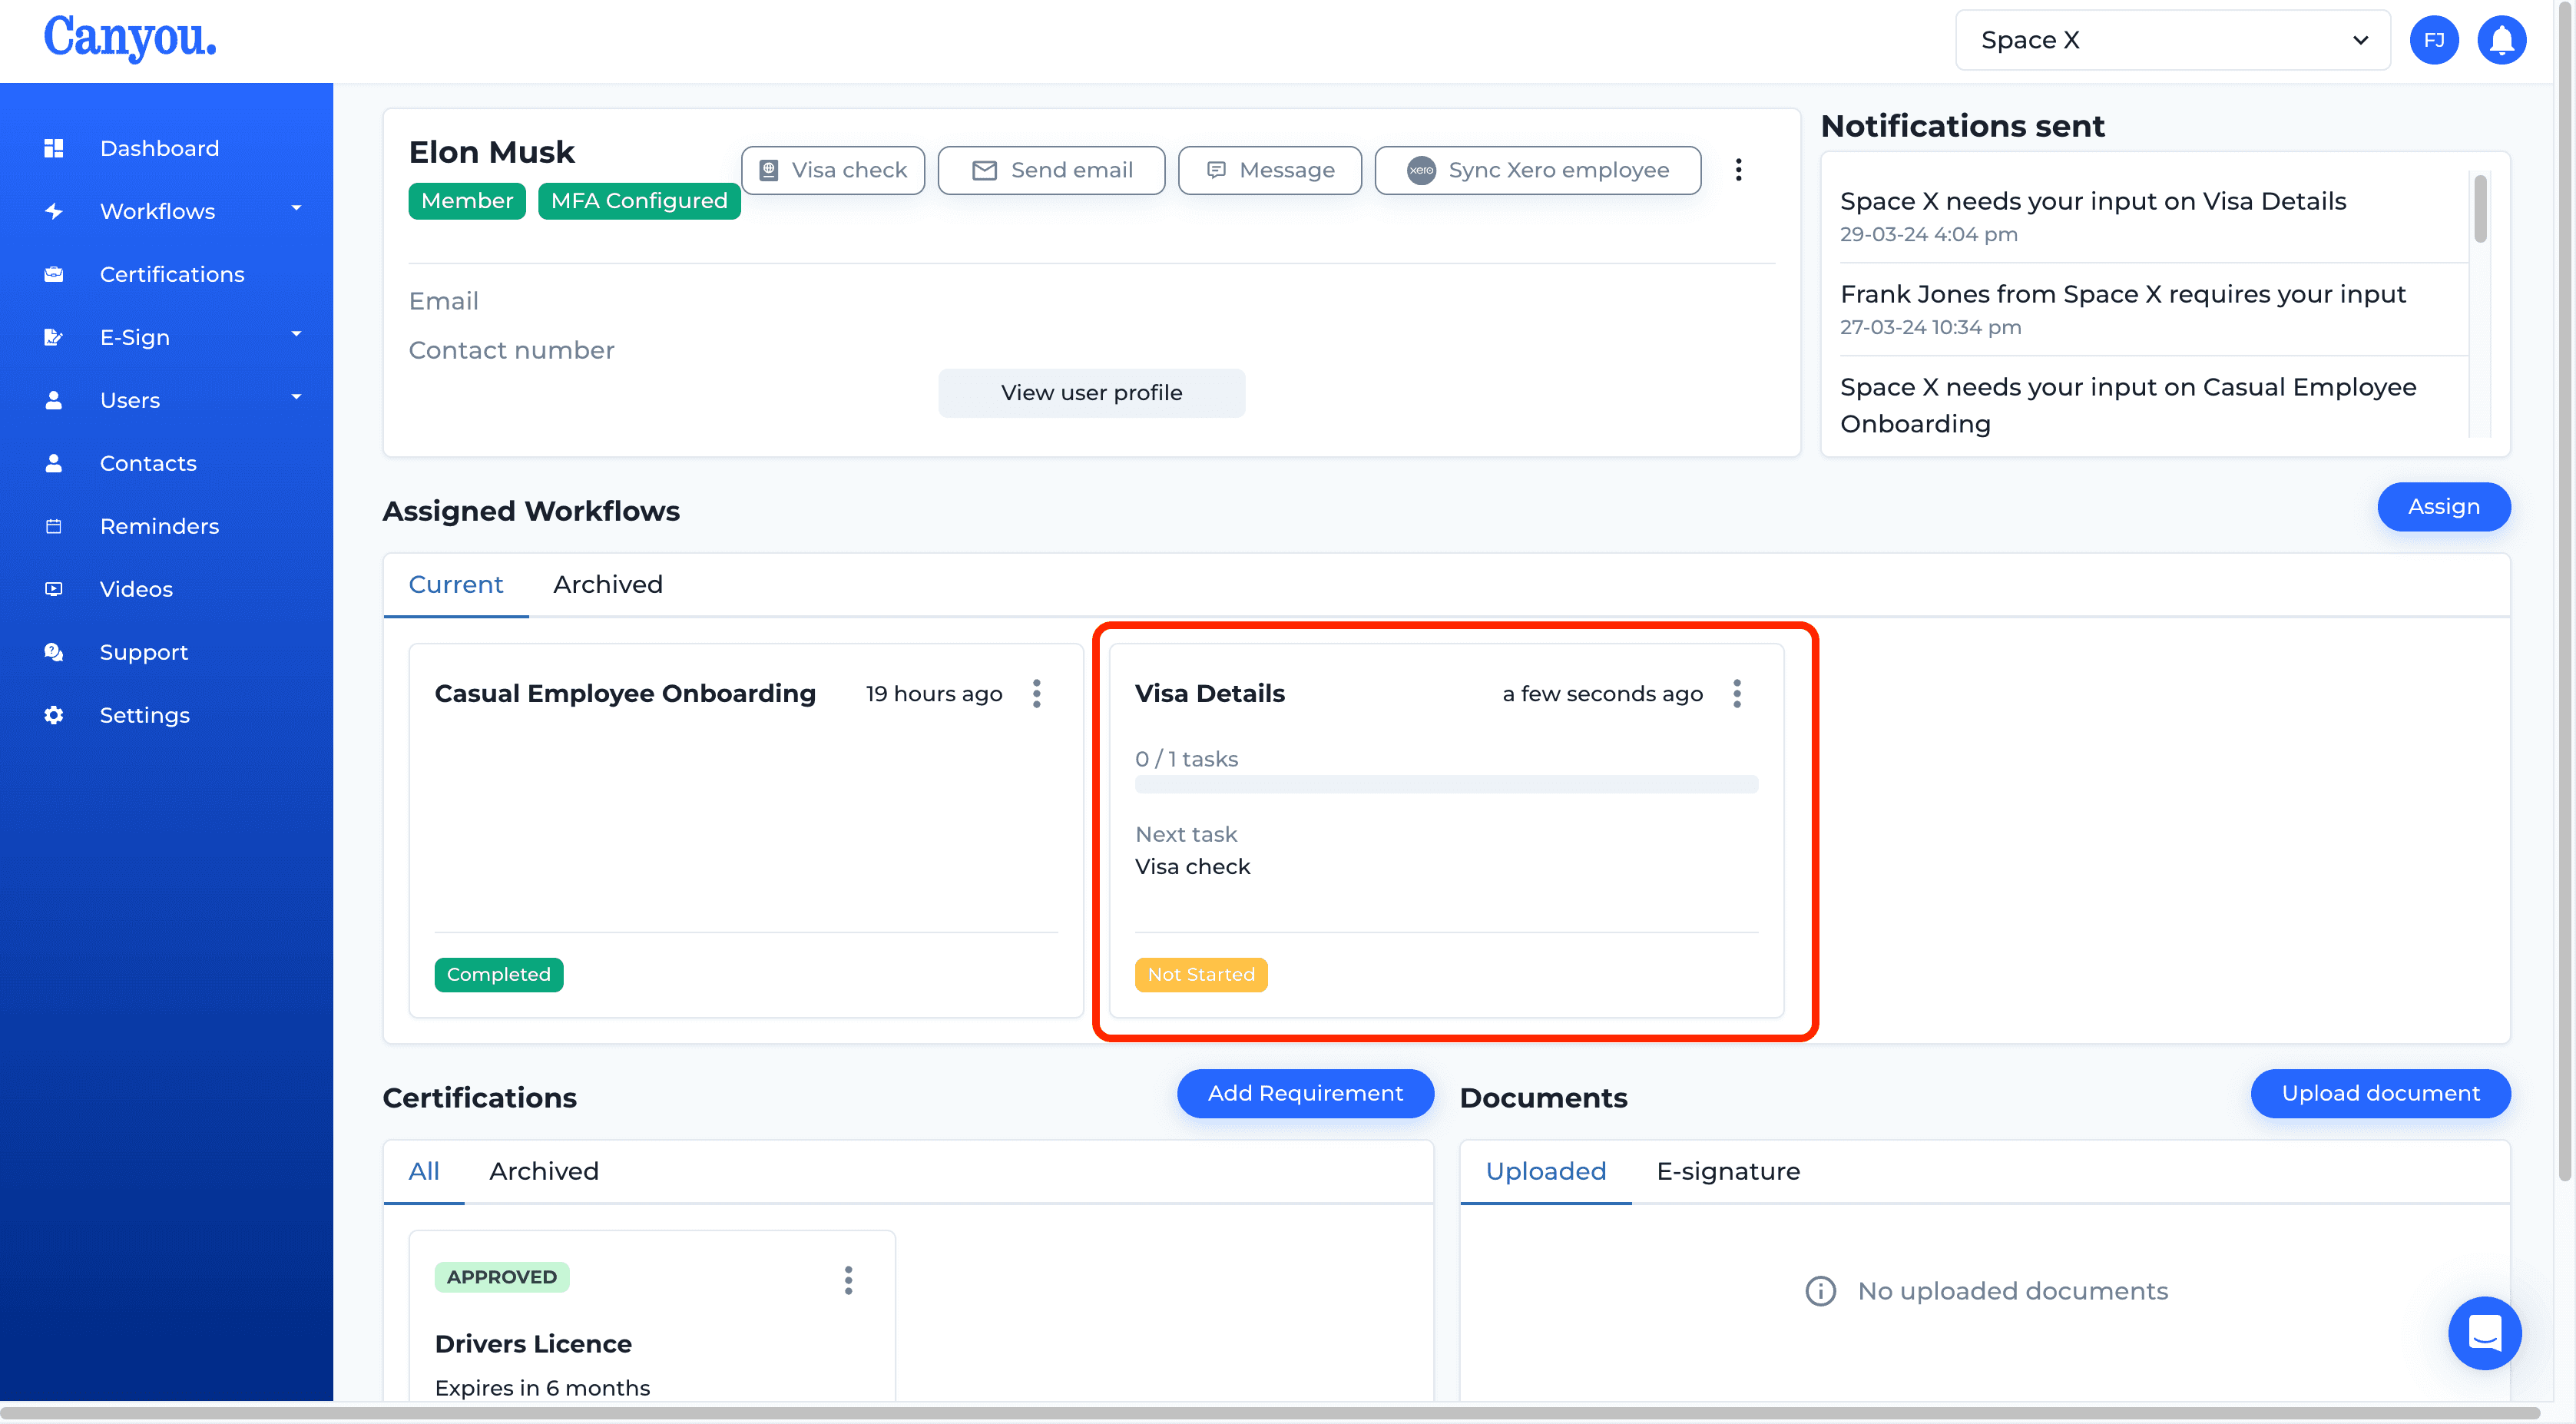Select the Uploaded documents tab
Screen dimensions: 2576x1424
pyautogui.click(x=1546, y=1171)
